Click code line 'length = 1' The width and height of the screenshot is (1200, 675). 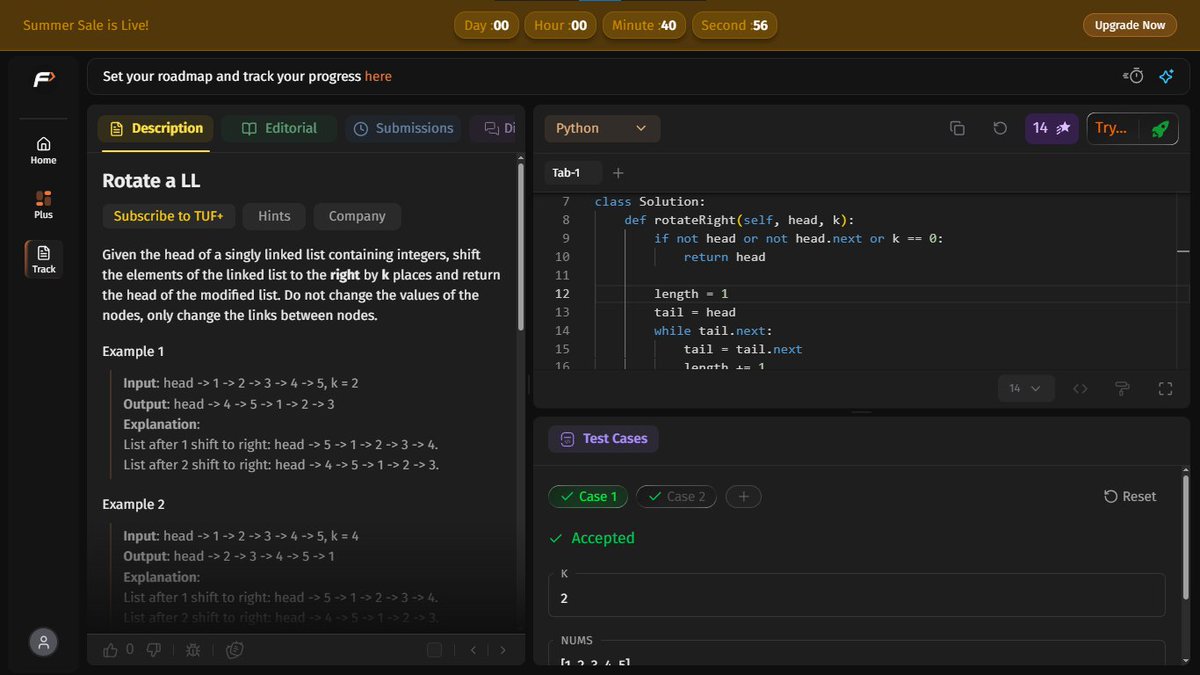coord(691,293)
